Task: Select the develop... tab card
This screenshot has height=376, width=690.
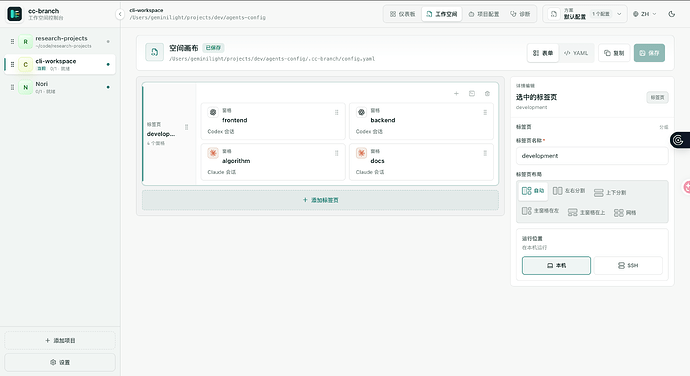Action: tap(169, 133)
